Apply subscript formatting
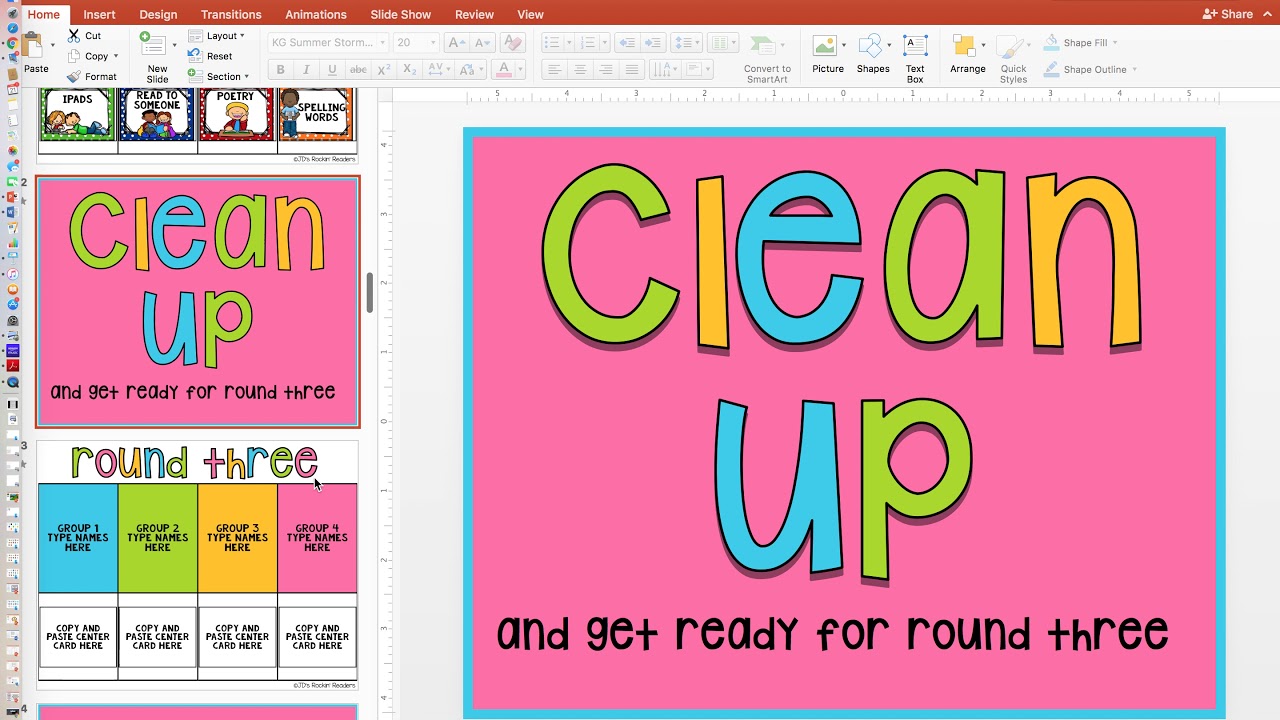Image resolution: width=1280 pixels, height=720 pixels. click(409, 70)
